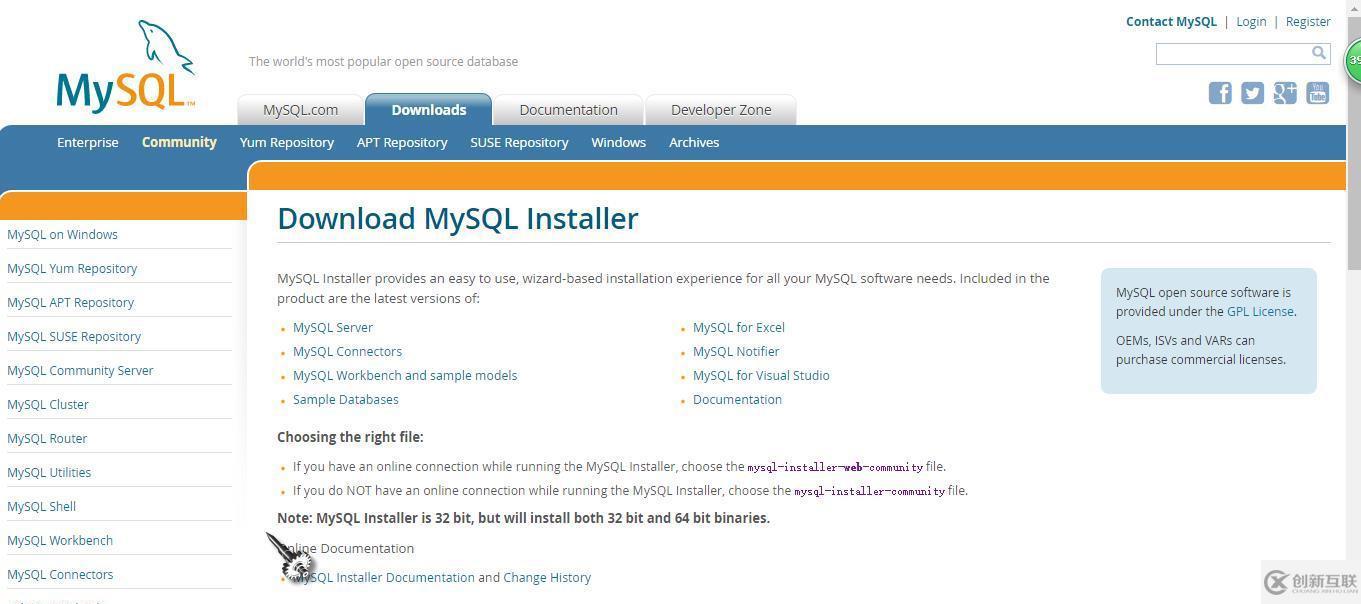The height and width of the screenshot is (604, 1361).
Task: Click the Download MySQL Installer heading
Action: (458, 218)
